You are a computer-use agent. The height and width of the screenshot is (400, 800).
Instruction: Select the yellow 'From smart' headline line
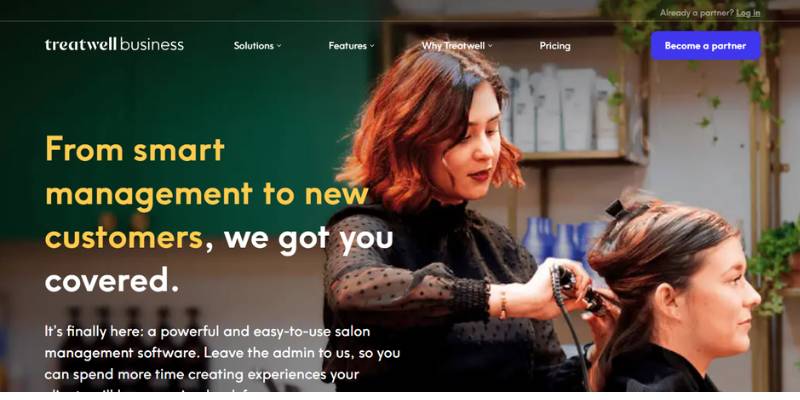click(135, 149)
